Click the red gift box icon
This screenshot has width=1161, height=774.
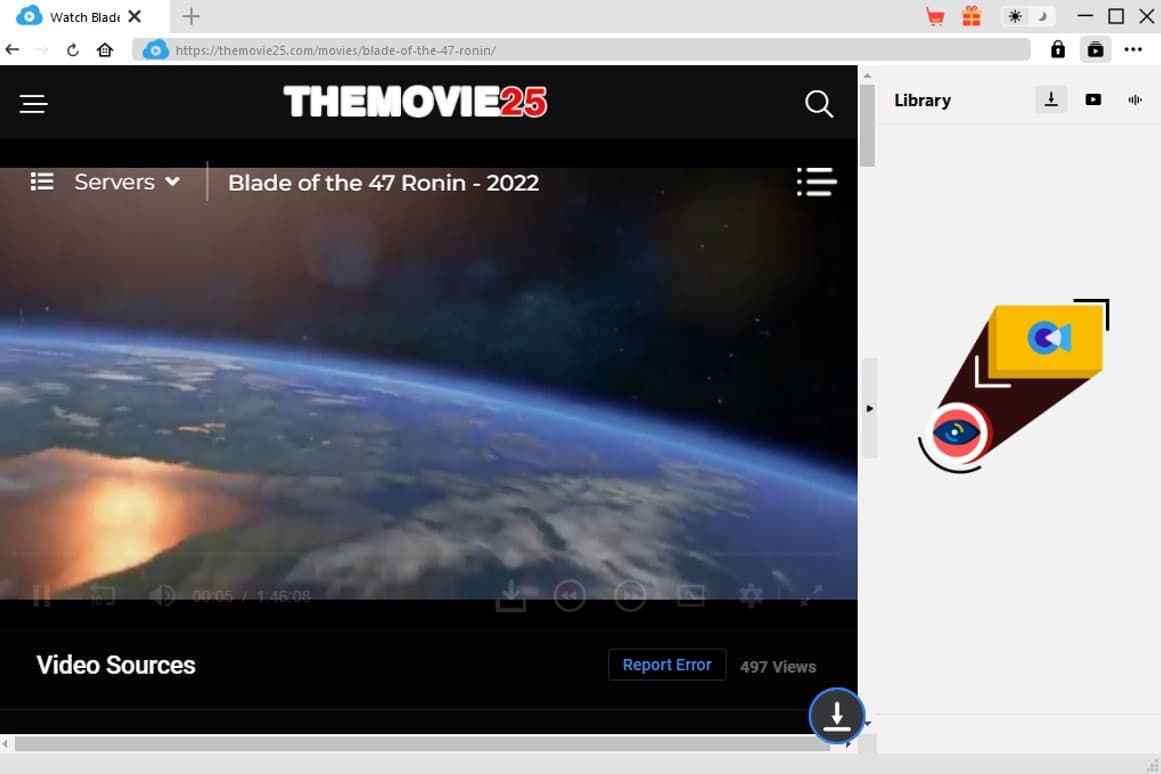coord(971,17)
